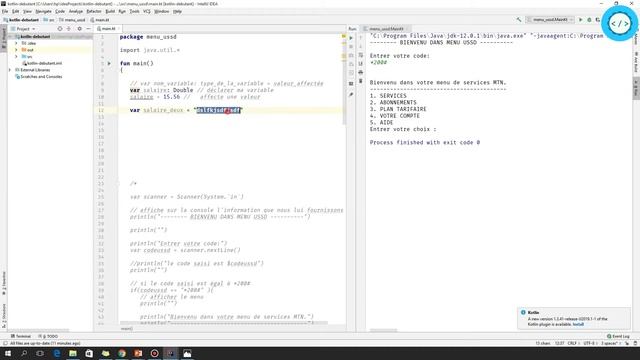The image size is (640, 360).
Task: Expand the src folder in project tree
Action: 16,56
